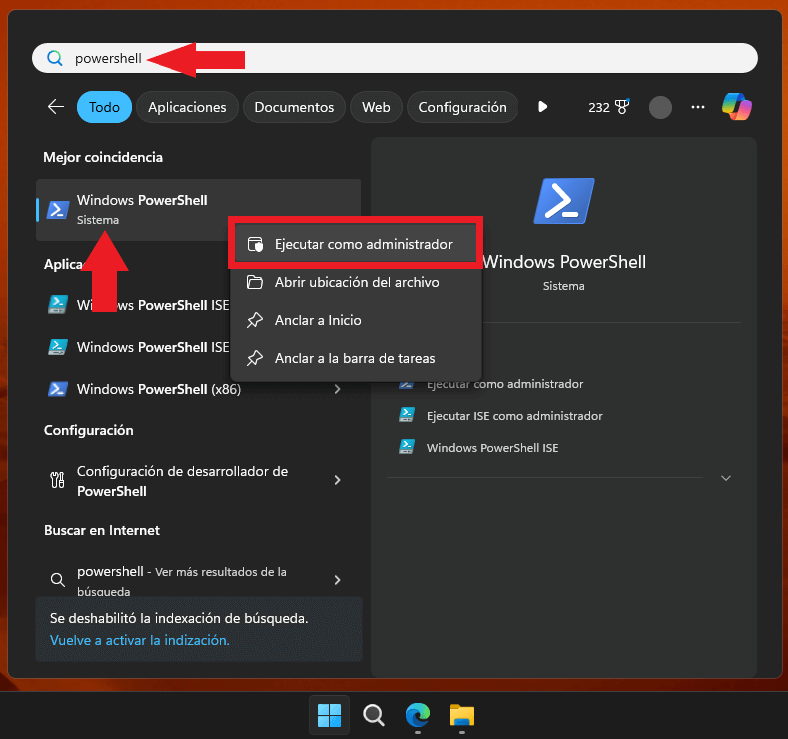Image resolution: width=788 pixels, height=739 pixels.
Task: Launch Microsoft Edge from the taskbar
Action: click(x=418, y=715)
